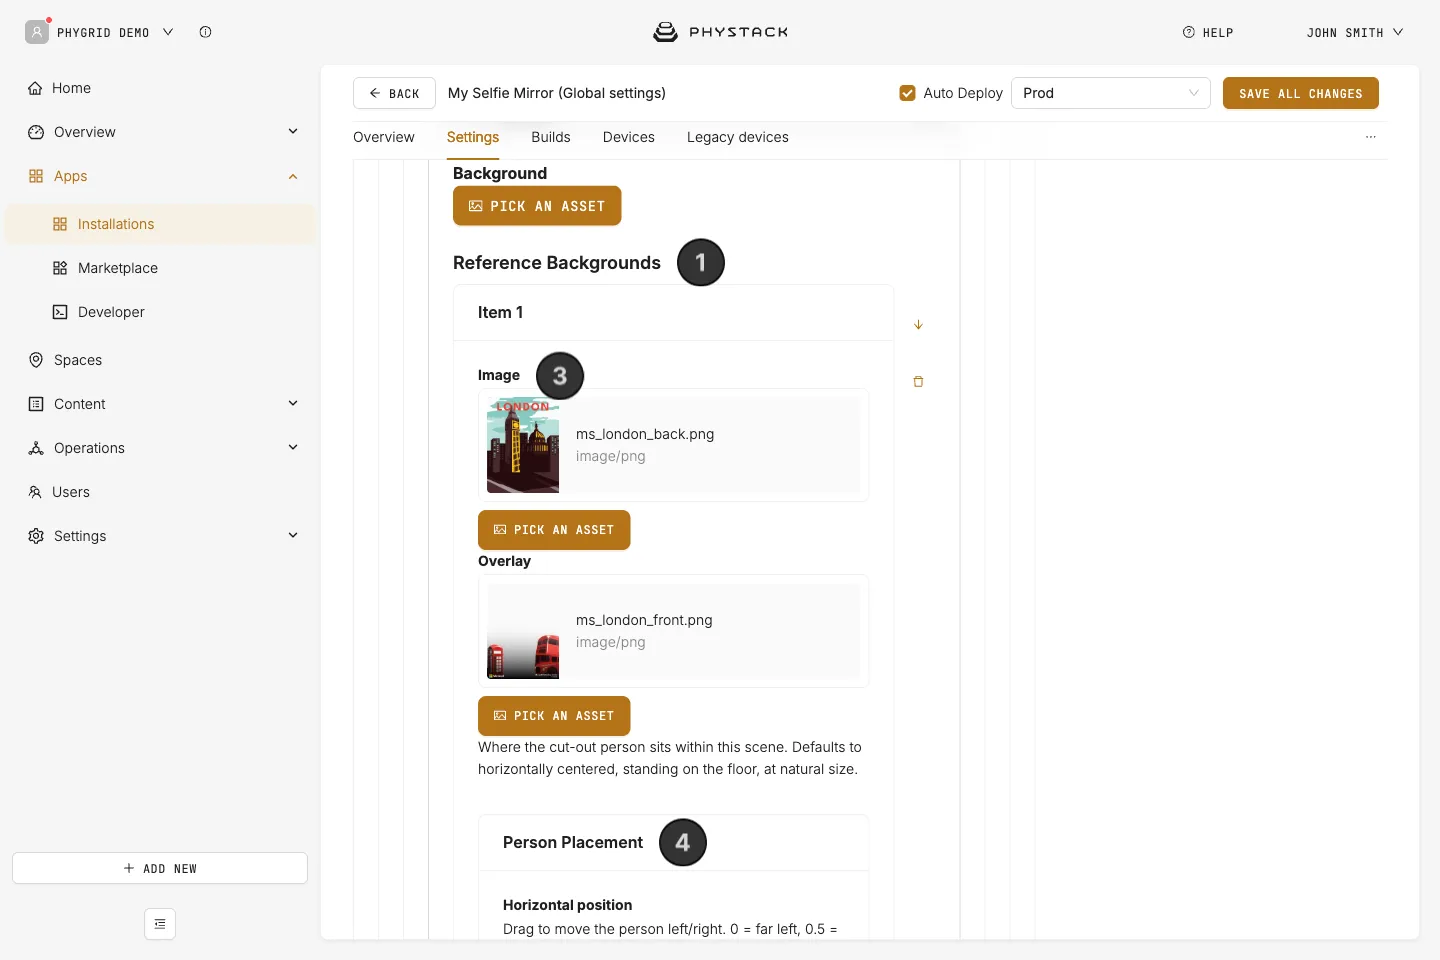Pick an asset for Background
Viewport: 1440px width, 960px height.
coord(537,206)
